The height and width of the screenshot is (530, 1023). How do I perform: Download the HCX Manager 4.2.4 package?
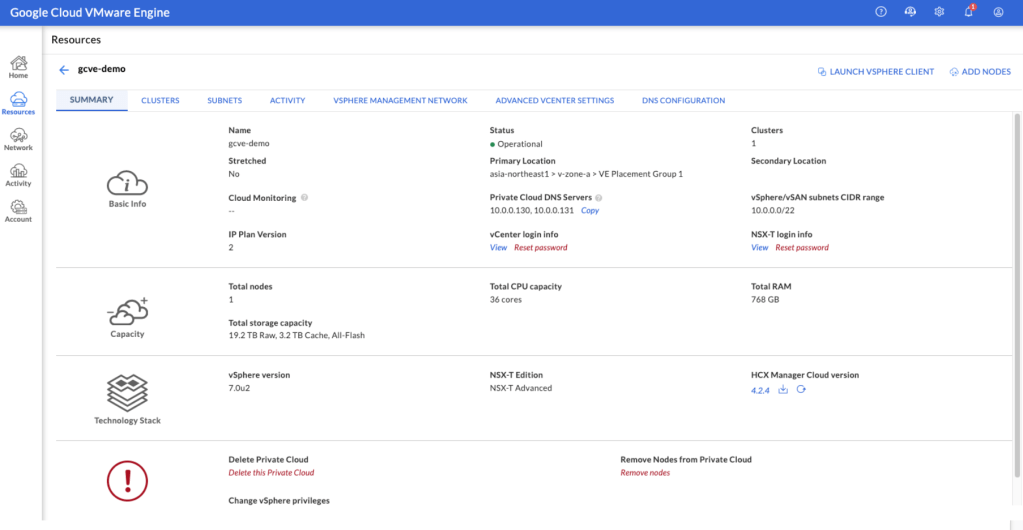tap(784, 390)
